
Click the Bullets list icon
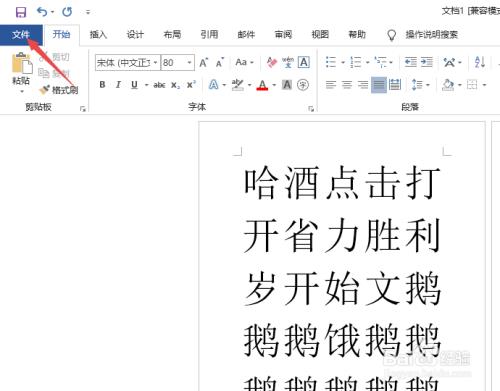[331, 62]
